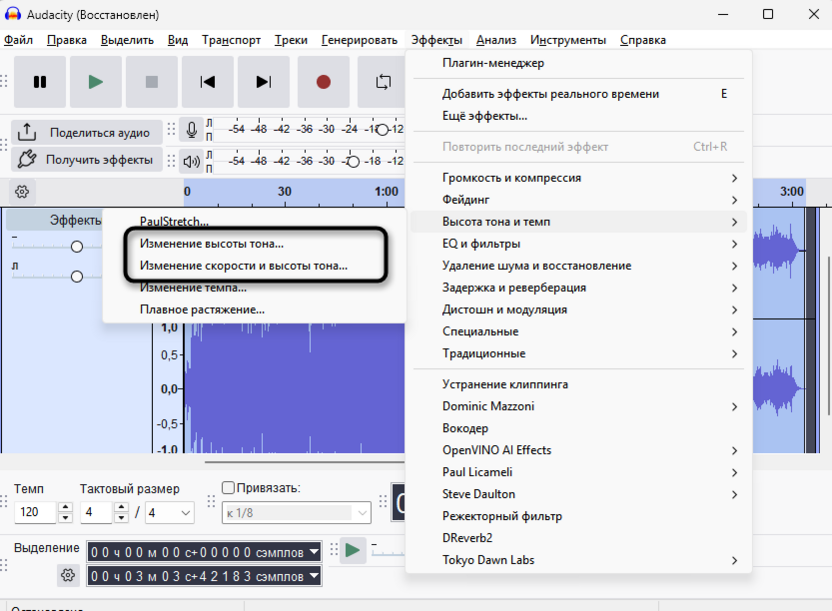Image resolution: width=832 pixels, height=611 pixels.
Task: Choose Изменение темпа effect
Action: click(254, 288)
